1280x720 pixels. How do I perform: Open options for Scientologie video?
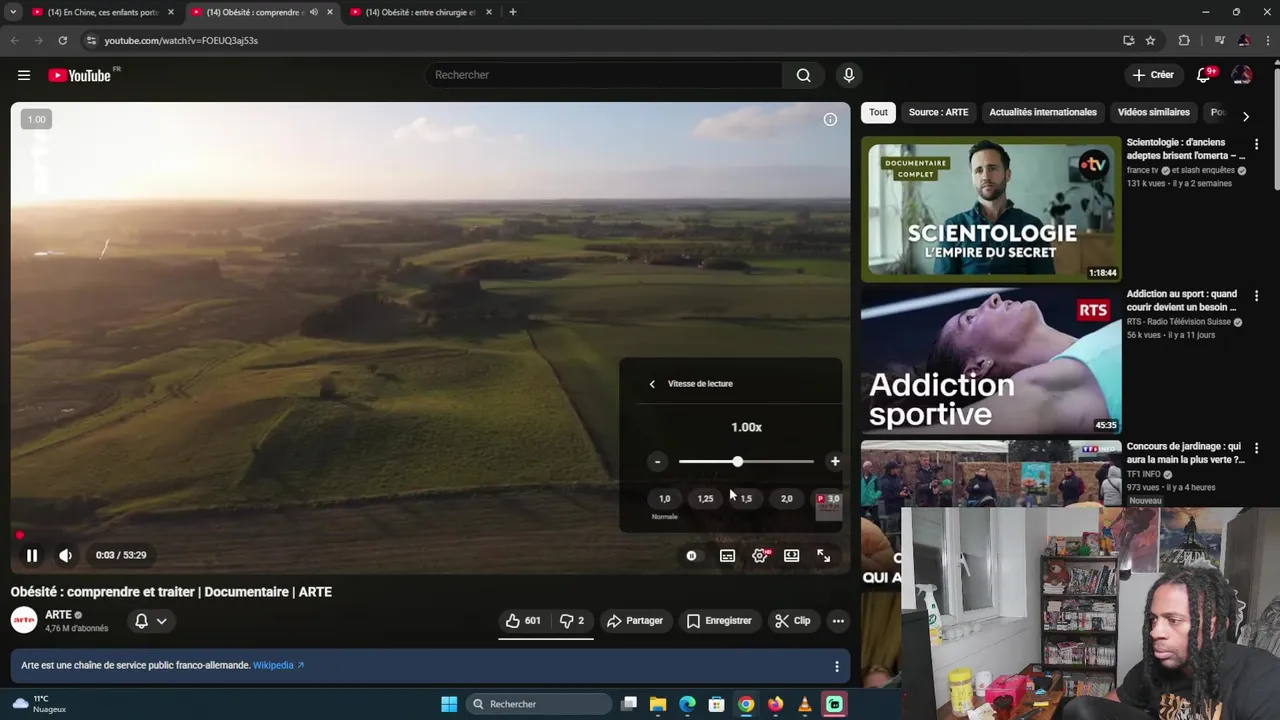click(1257, 144)
